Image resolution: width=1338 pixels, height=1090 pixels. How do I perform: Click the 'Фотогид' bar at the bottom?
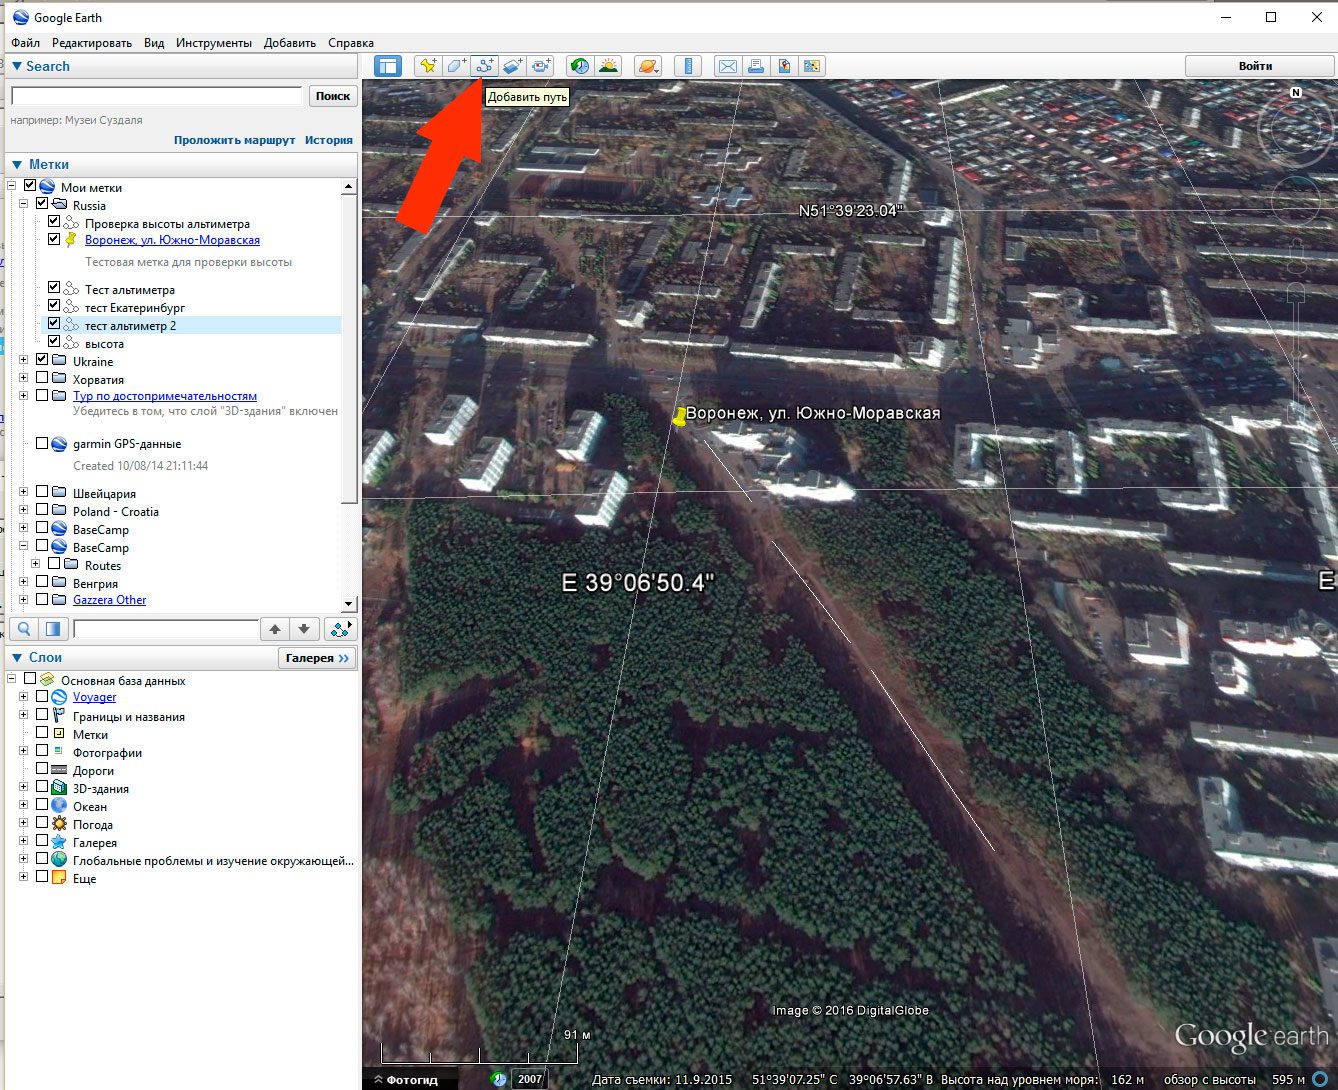[412, 1080]
